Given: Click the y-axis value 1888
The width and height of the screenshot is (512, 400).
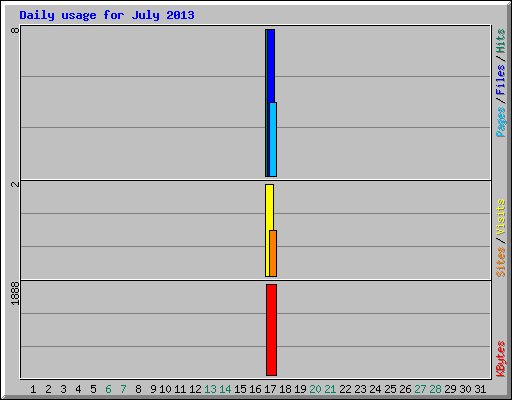Looking at the screenshot, I should click(x=15, y=293).
